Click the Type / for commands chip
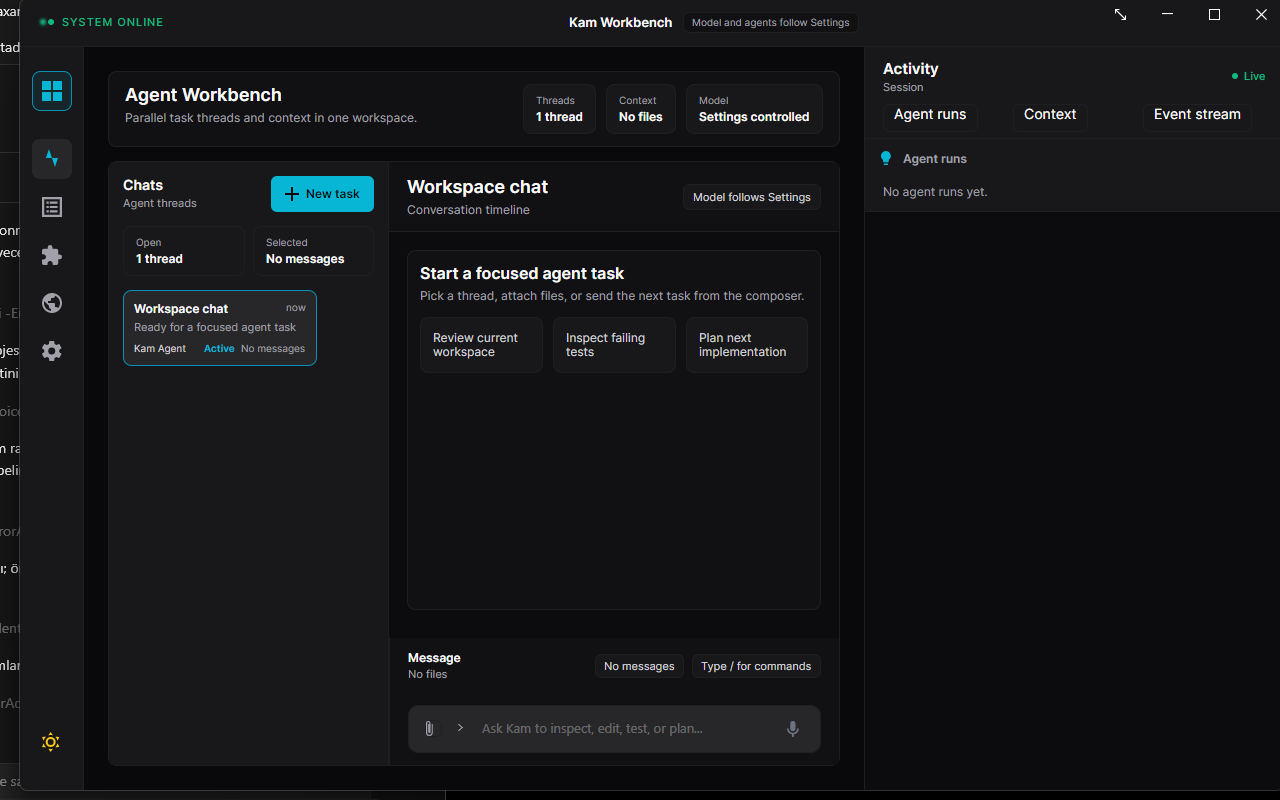This screenshot has height=800, width=1280. click(756, 666)
